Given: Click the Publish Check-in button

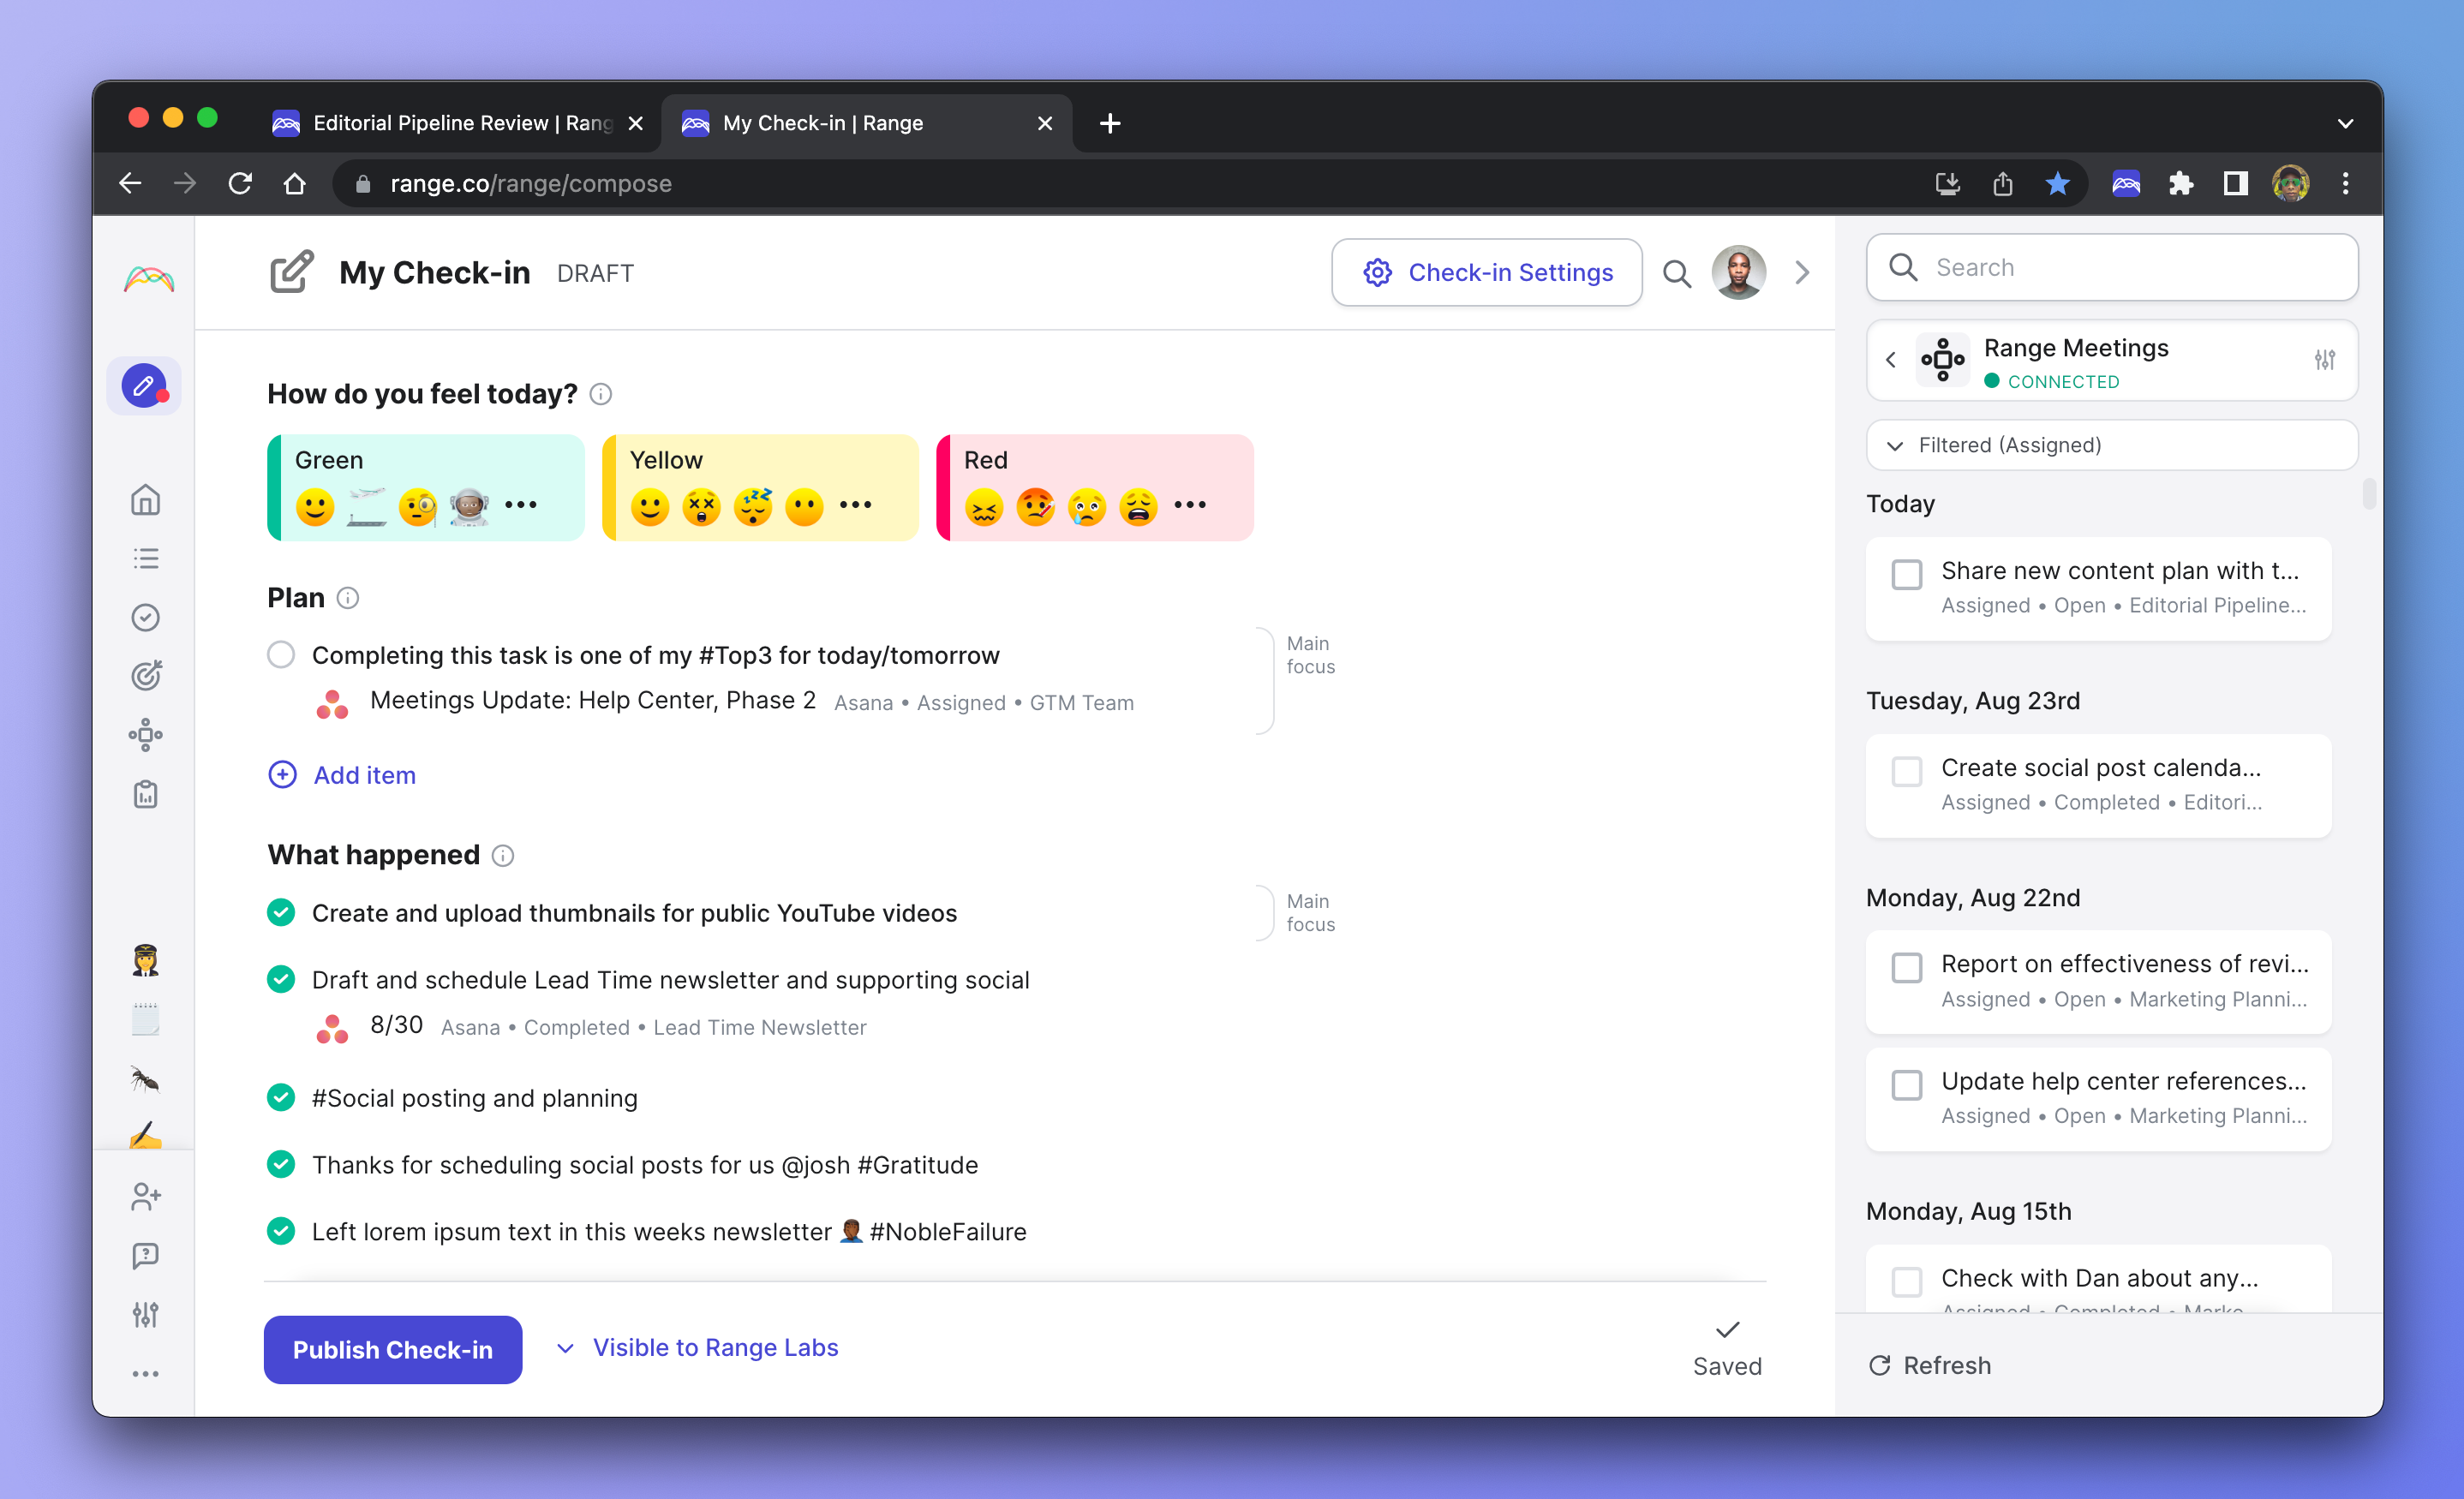Looking at the screenshot, I should pyautogui.click(x=393, y=1350).
